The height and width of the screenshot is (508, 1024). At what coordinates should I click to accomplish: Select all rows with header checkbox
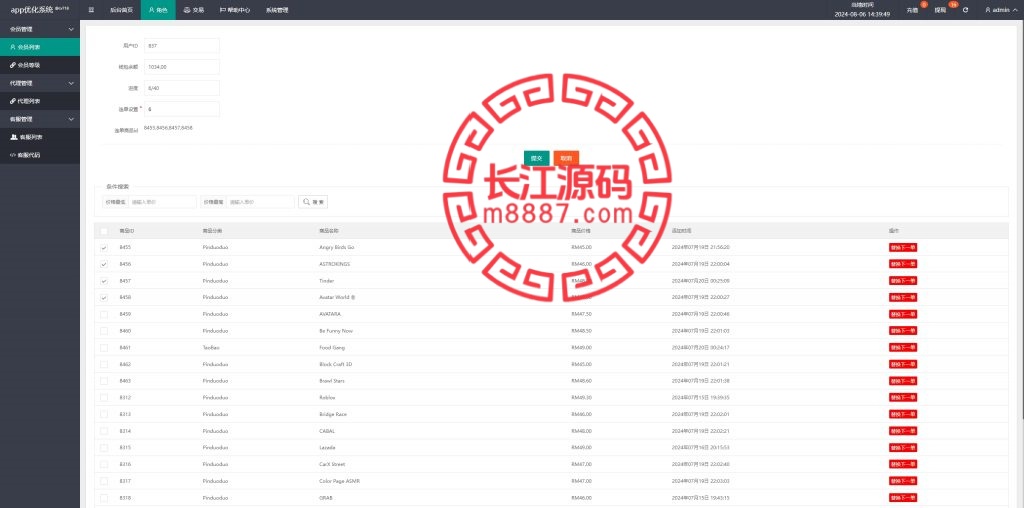104,230
